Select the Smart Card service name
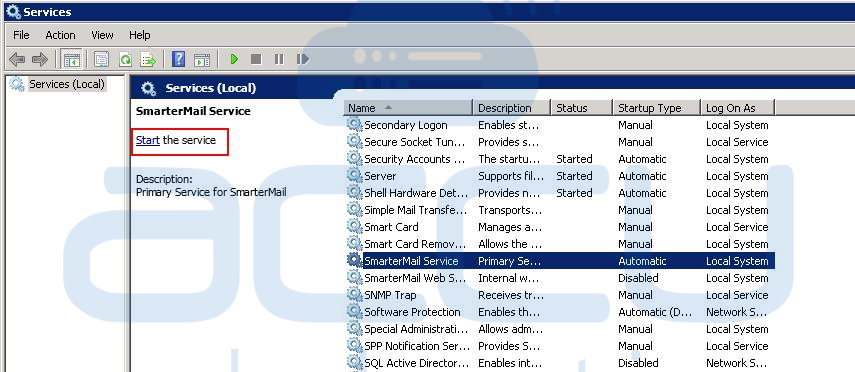 392,227
